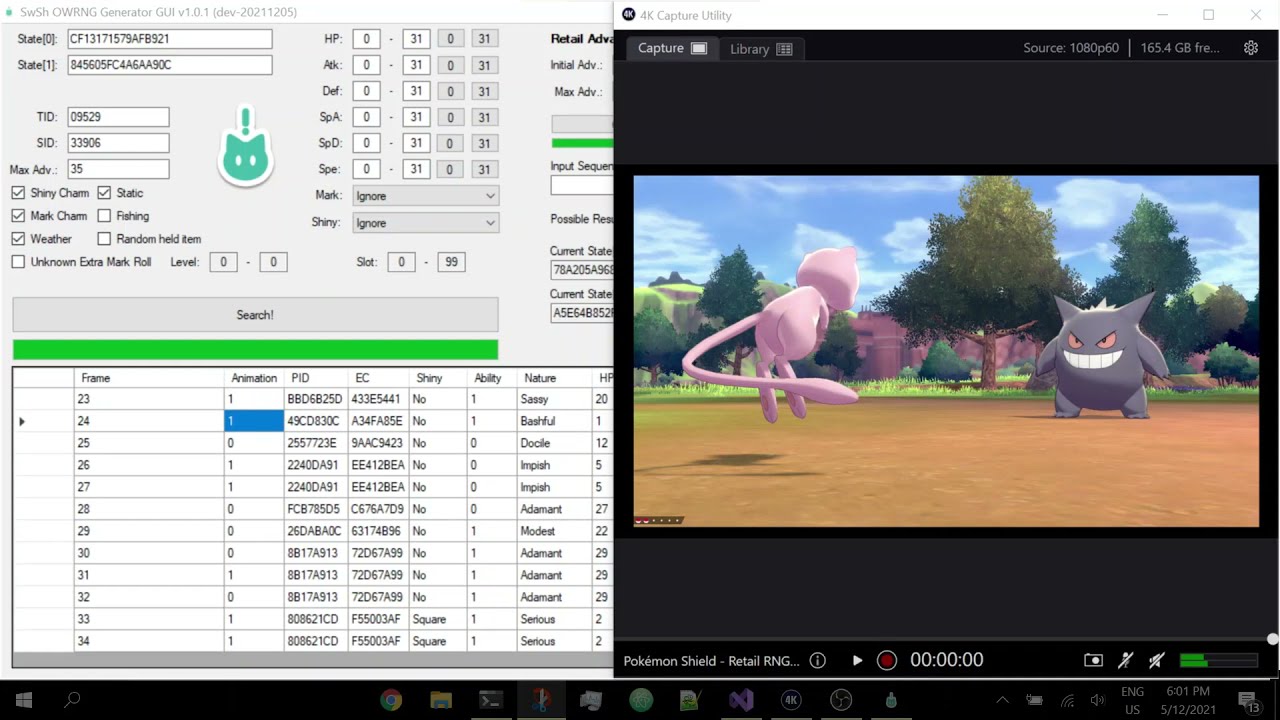The width and height of the screenshot is (1280, 720).
Task: Enable the Fishing checkbox
Action: [104, 216]
